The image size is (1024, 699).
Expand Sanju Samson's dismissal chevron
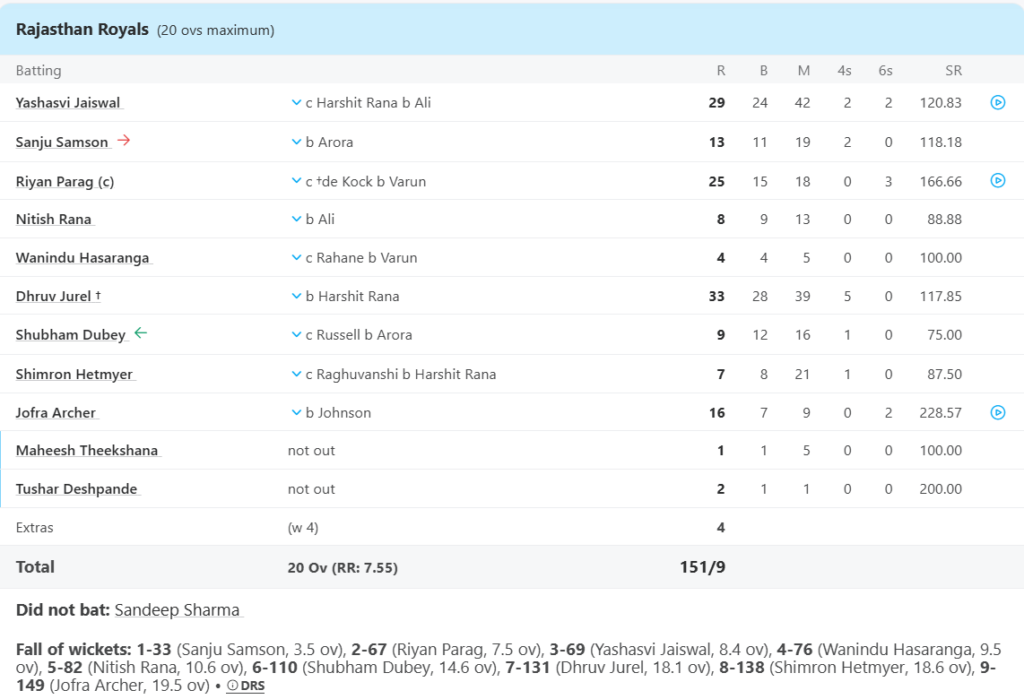coord(296,141)
